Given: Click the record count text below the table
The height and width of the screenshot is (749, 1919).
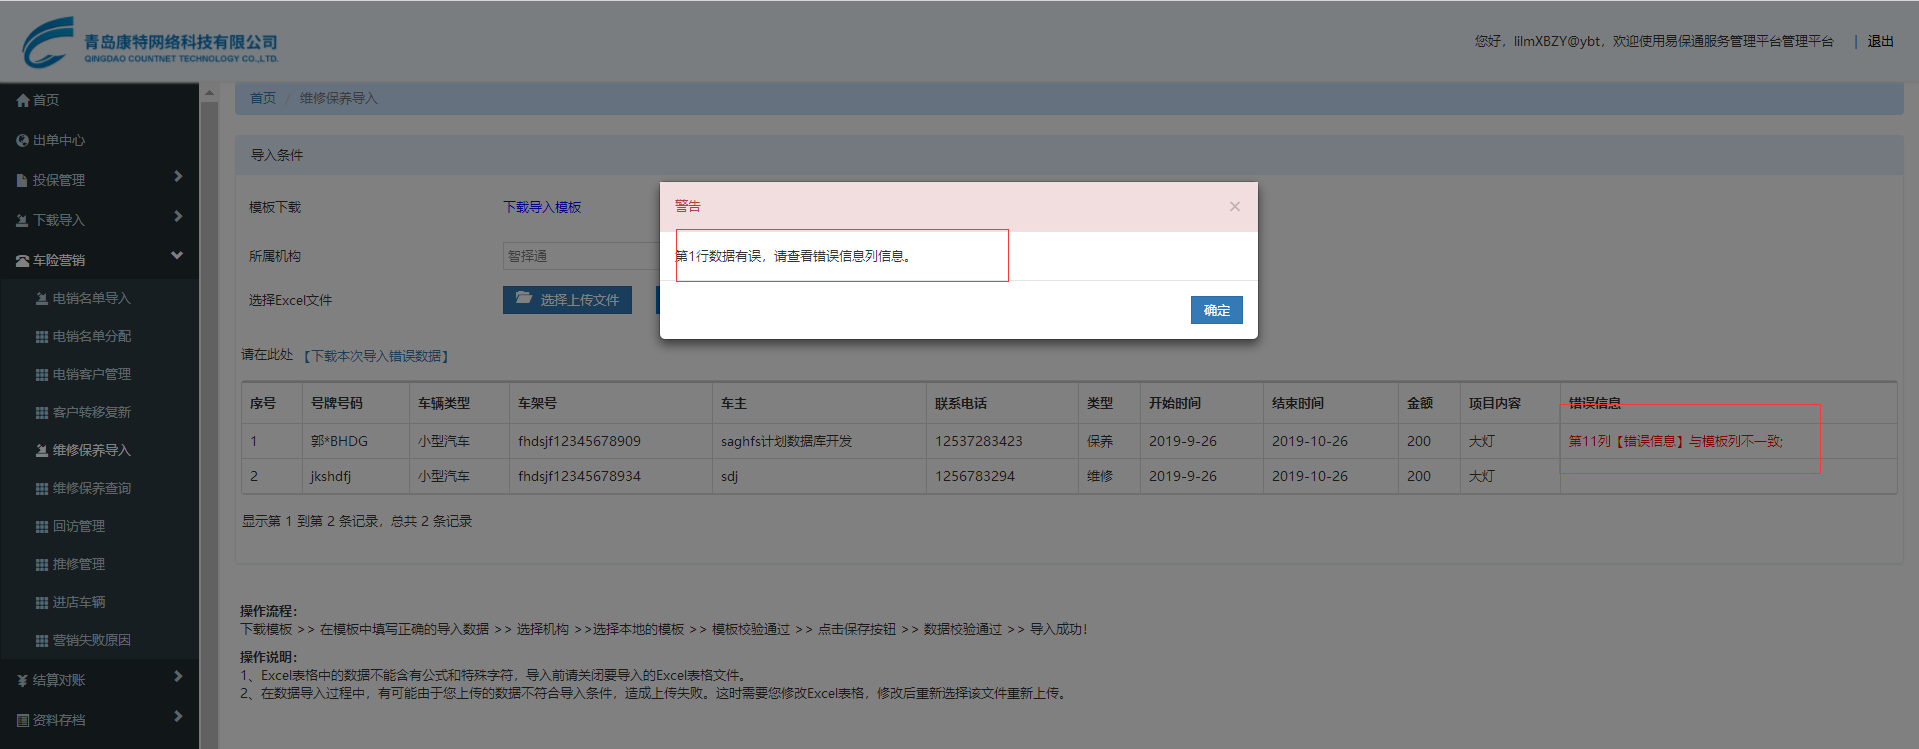Looking at the screenshot, I should (x=357, y=521).
